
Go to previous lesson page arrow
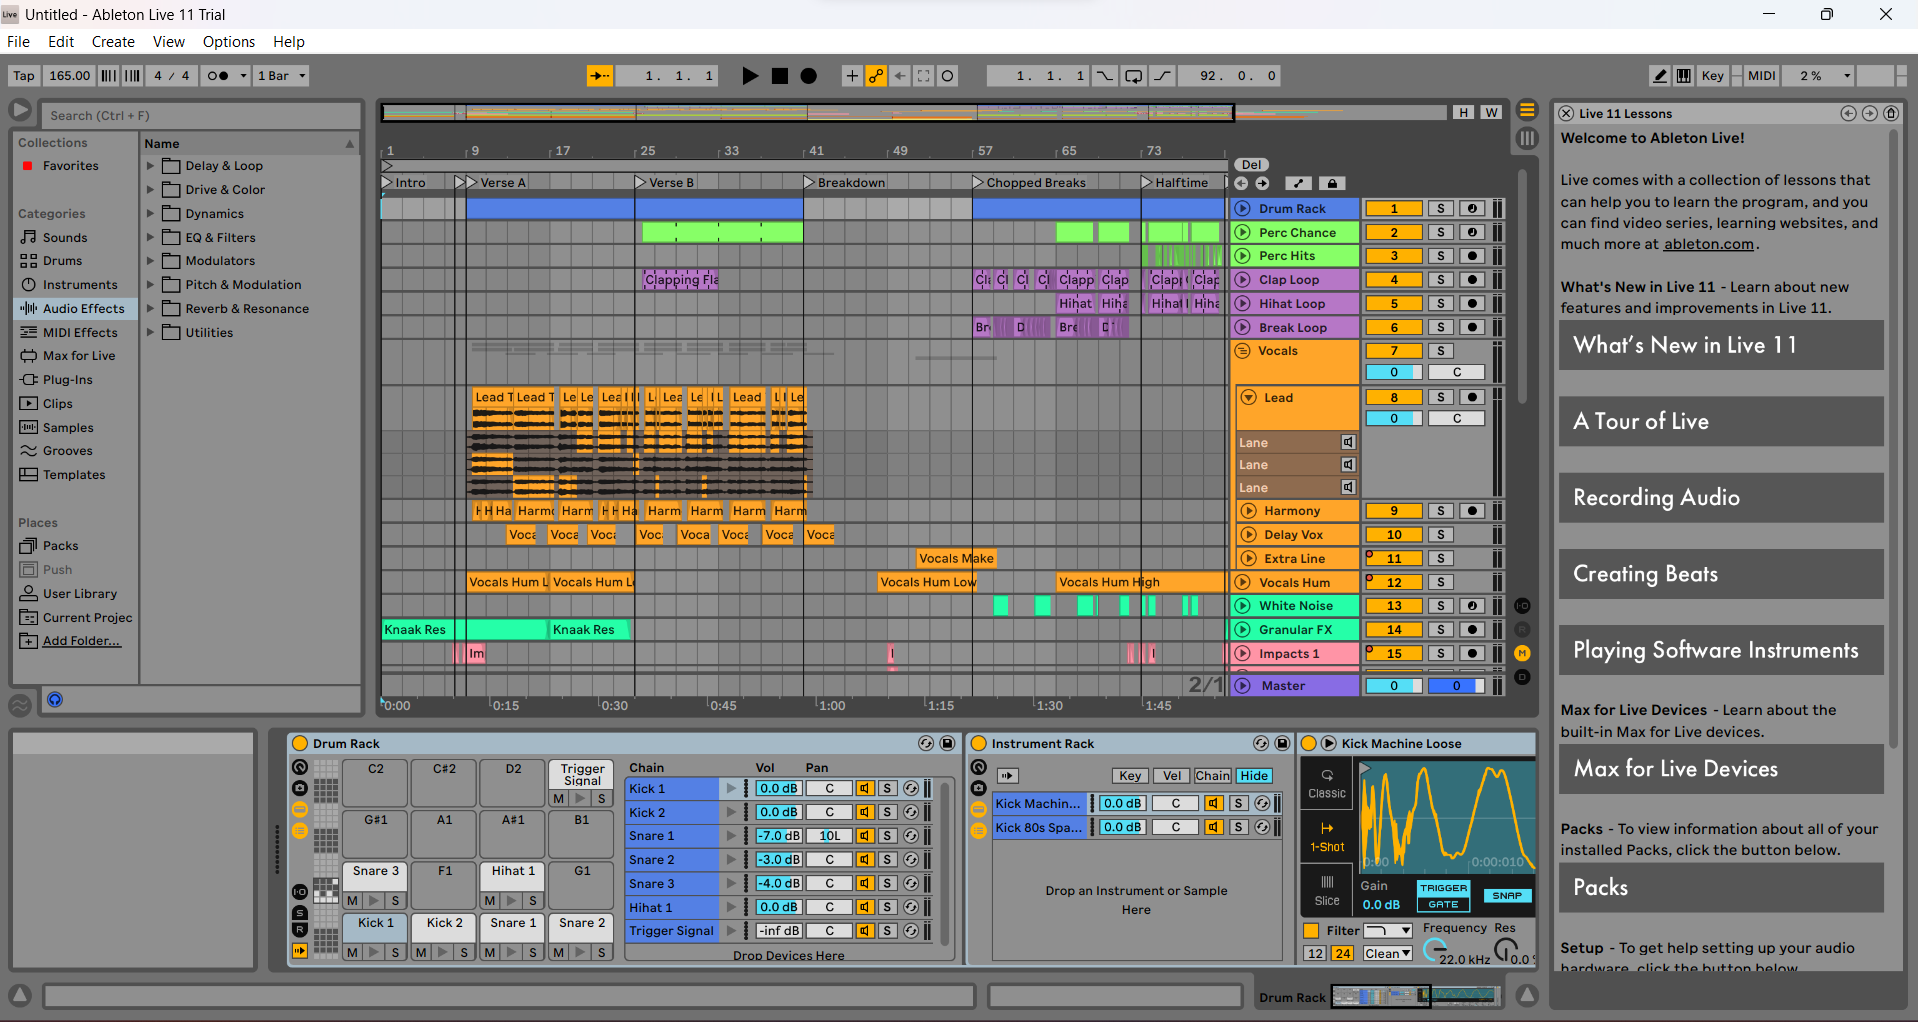click(x=1848, y=113)
